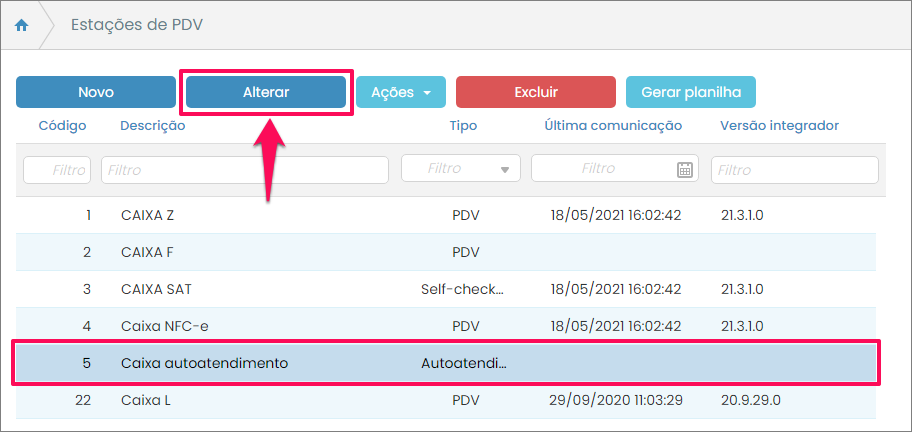This screenshot has height=432, width=912.
Task: Click the red Excluir button
Action: pos(535,92)
